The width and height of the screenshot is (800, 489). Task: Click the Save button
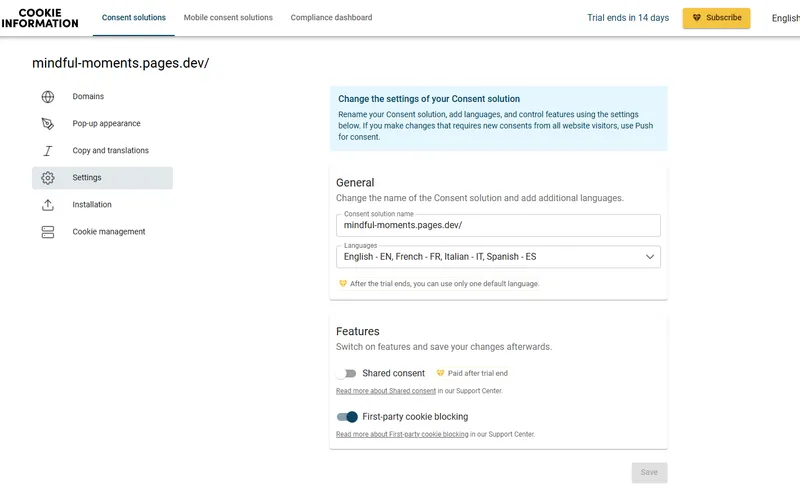coord(649,473)
